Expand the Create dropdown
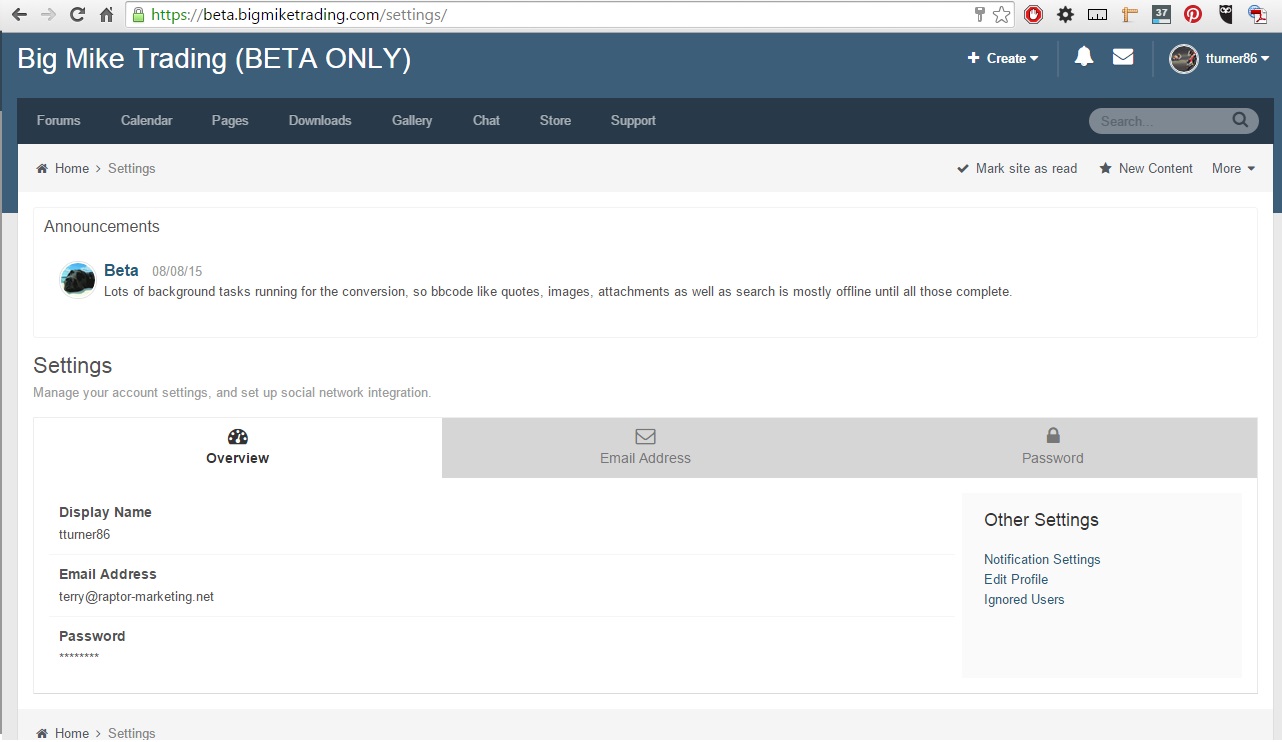The height and width of the screenshot is (742, 1282). tap(1003, 58)
